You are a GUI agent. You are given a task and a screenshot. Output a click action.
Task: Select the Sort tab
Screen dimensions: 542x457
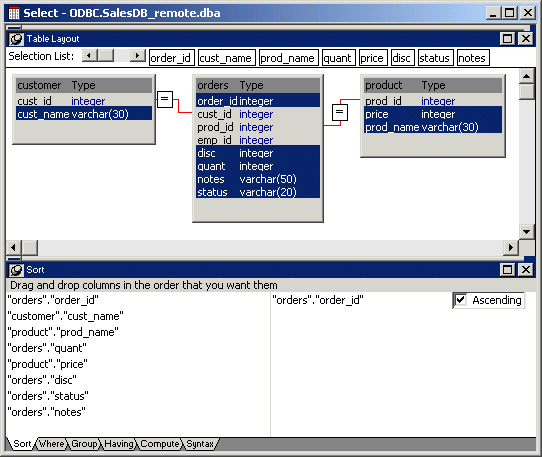21,444
